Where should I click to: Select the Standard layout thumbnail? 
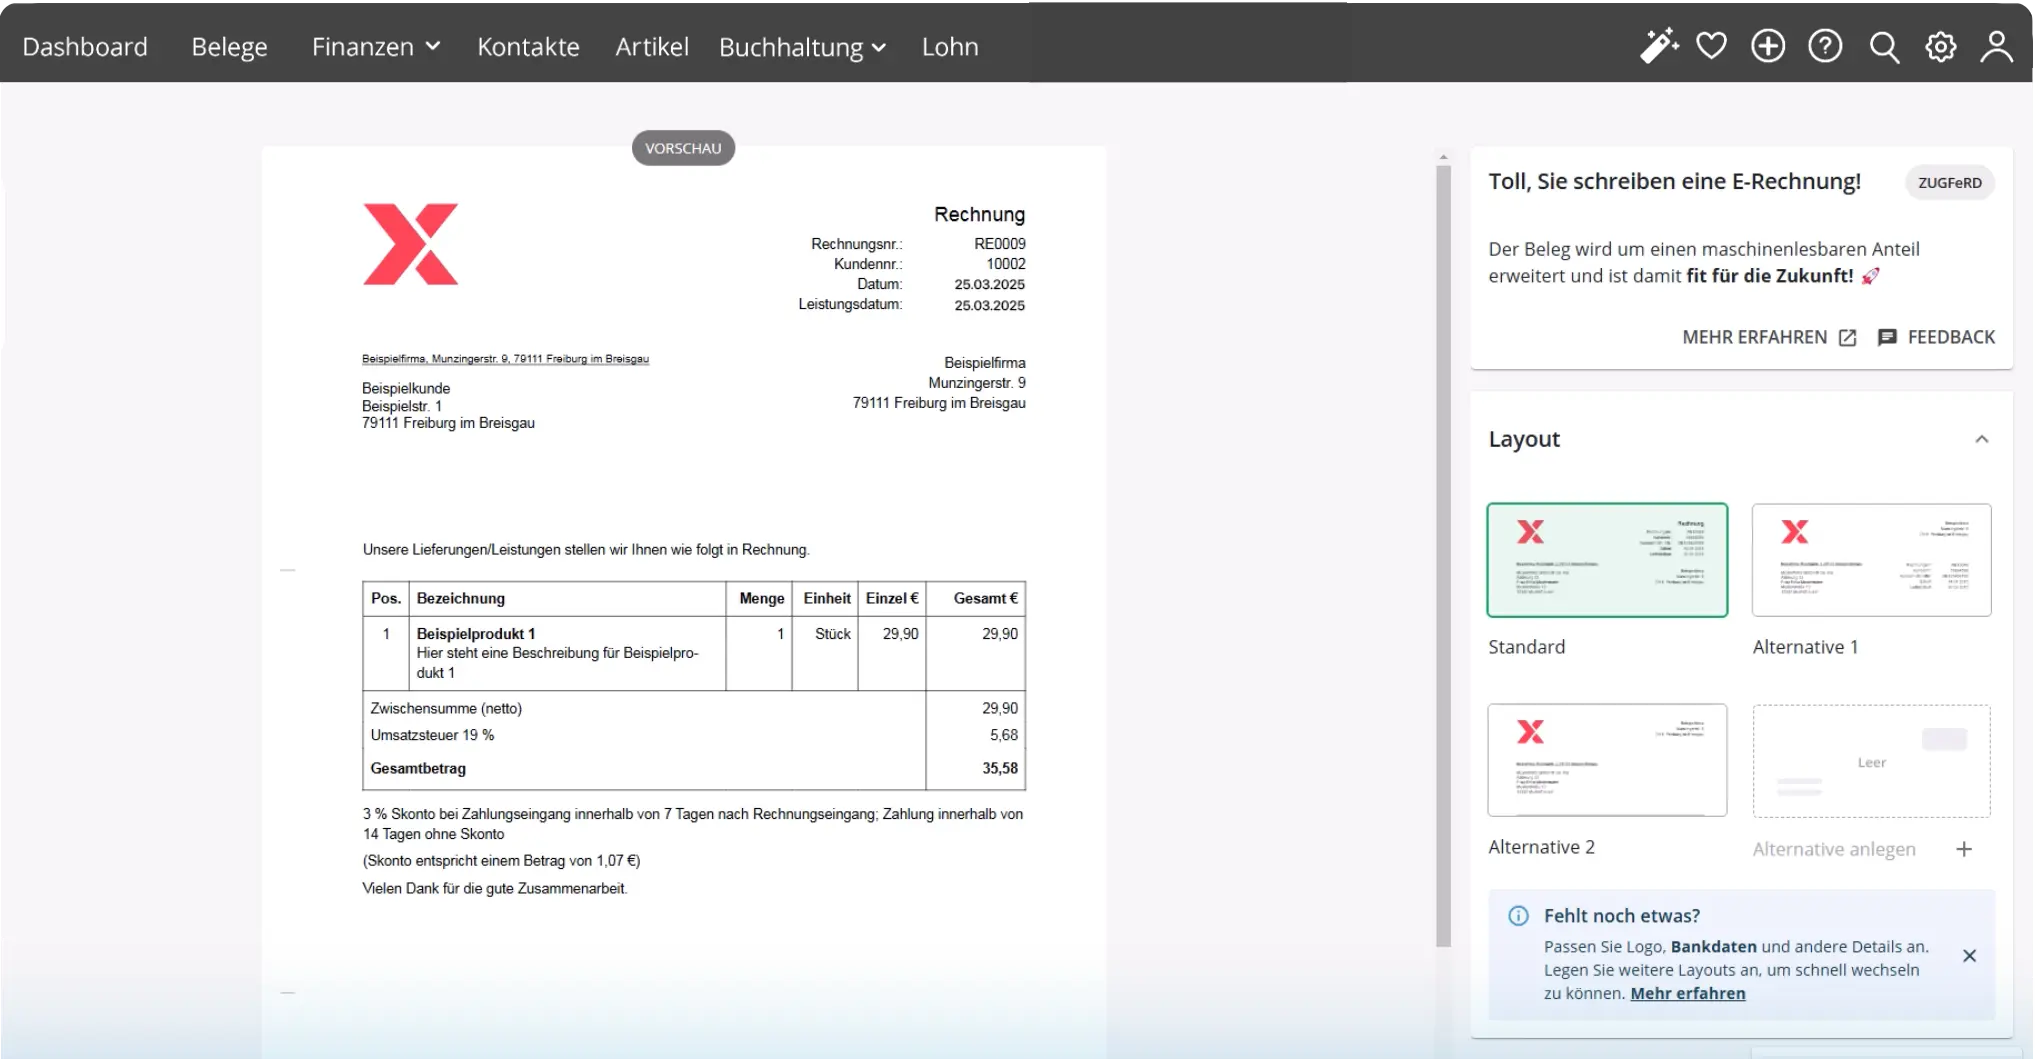tap(1607, 560)
